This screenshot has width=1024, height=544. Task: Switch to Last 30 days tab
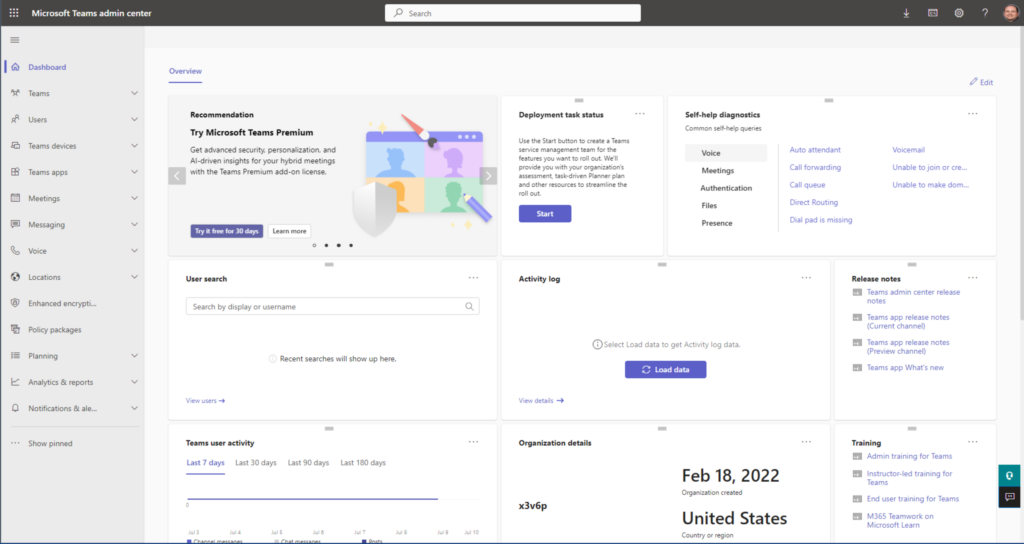[256, 462]
